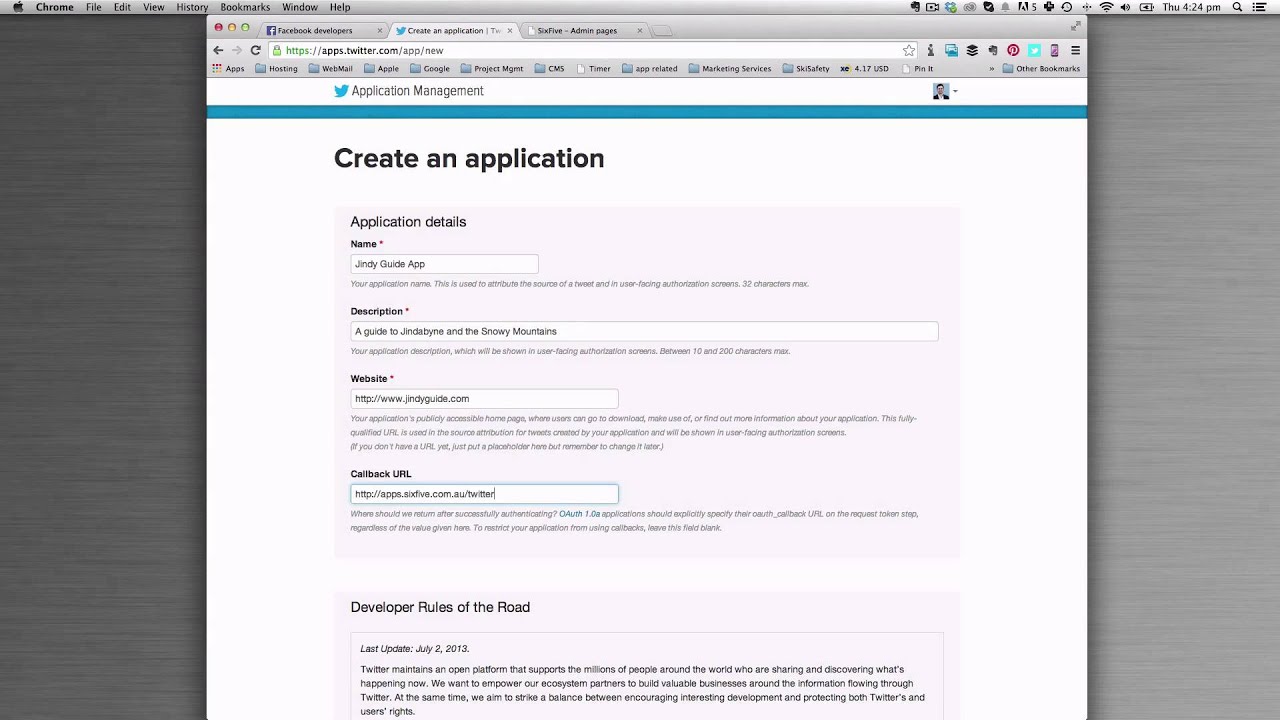Open the Project Mgmt bookmarks folder

(x=492, y=69)
